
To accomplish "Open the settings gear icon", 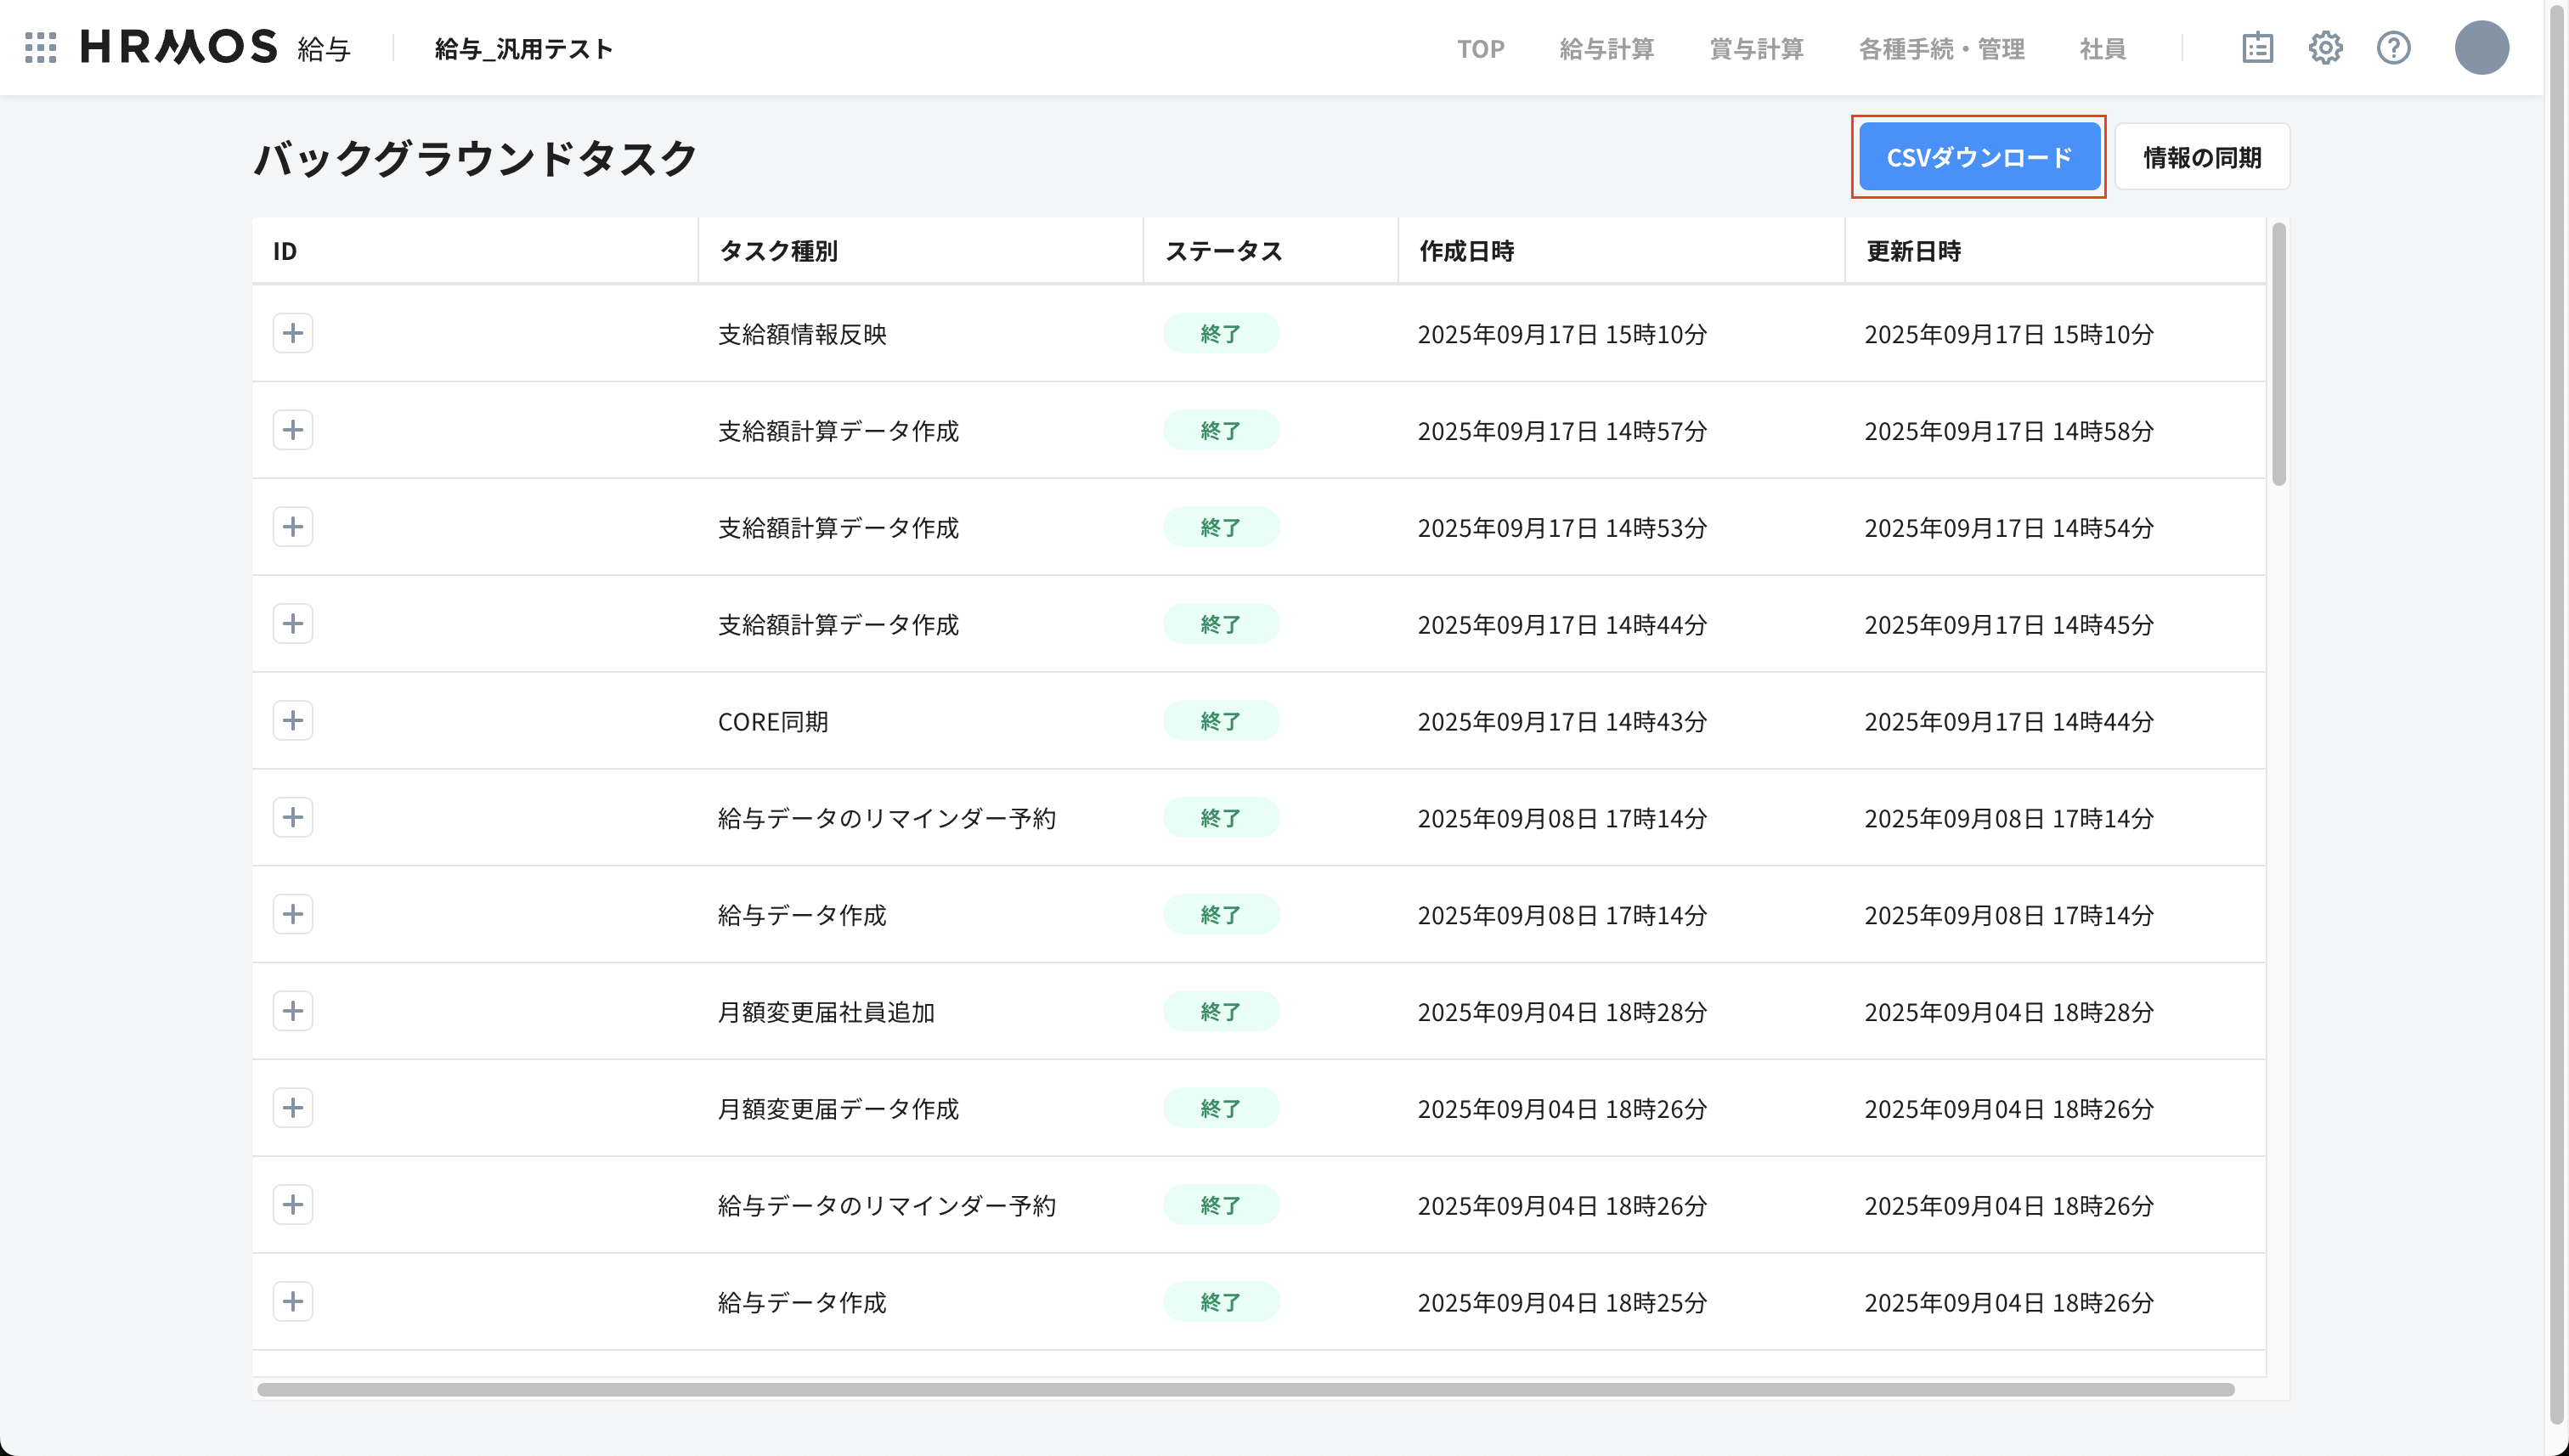I will click(2325, 47).
